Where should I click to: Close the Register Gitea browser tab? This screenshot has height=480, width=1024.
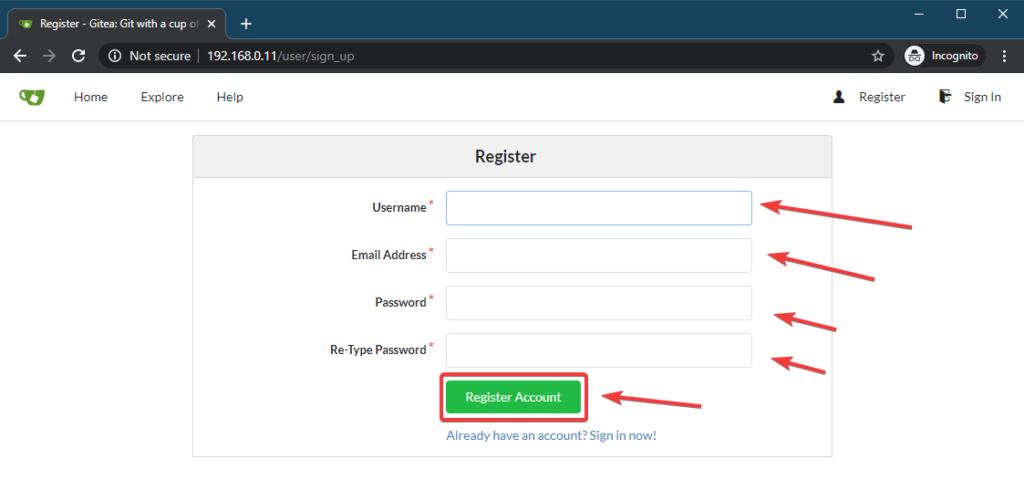pos(211,24)
